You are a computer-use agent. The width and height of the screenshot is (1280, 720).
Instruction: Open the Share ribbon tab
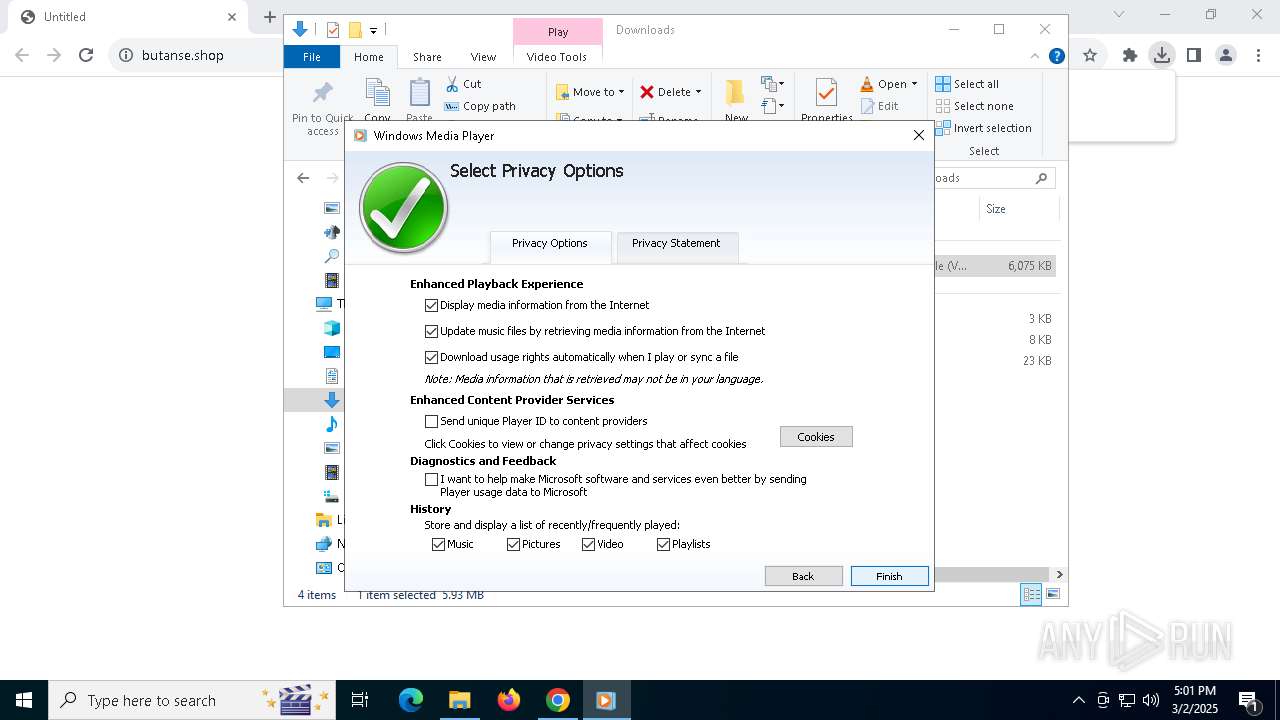[x=427, y=57]
